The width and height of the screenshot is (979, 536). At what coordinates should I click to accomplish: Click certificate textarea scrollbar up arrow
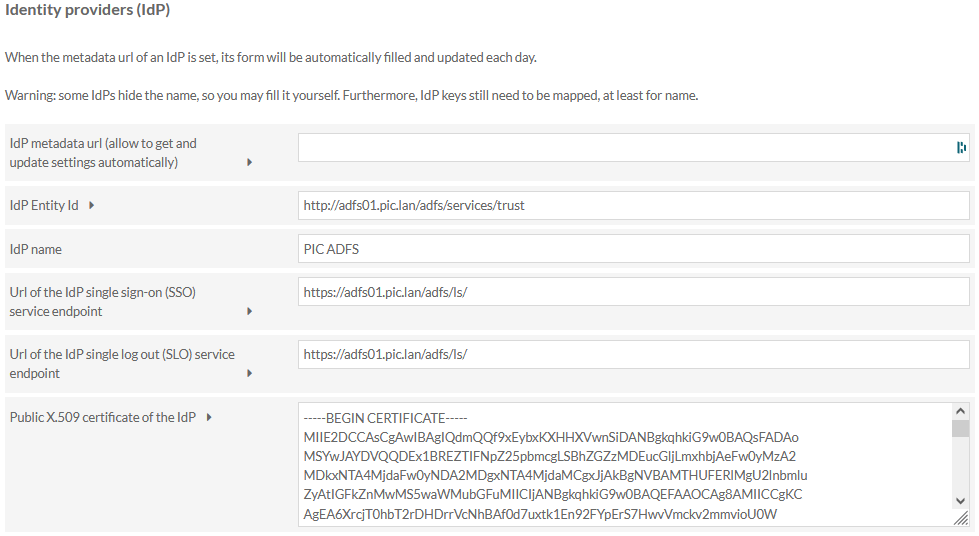pos(960,411)
